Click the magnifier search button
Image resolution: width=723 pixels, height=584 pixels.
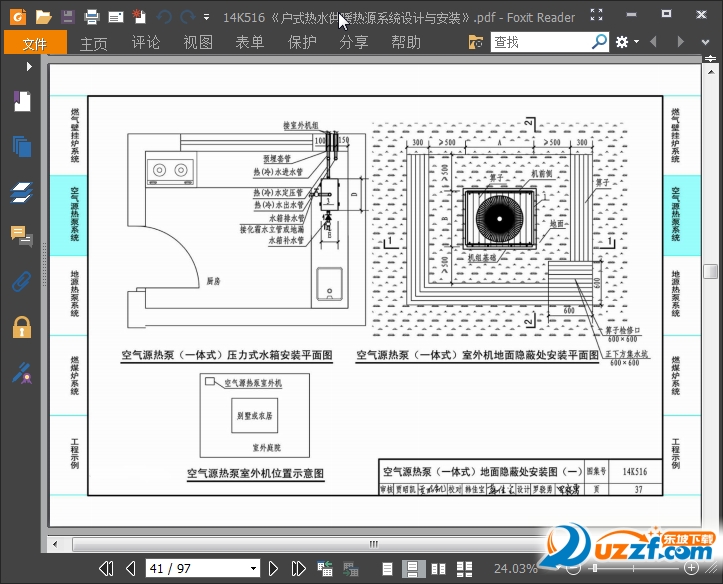pos(599,42)
